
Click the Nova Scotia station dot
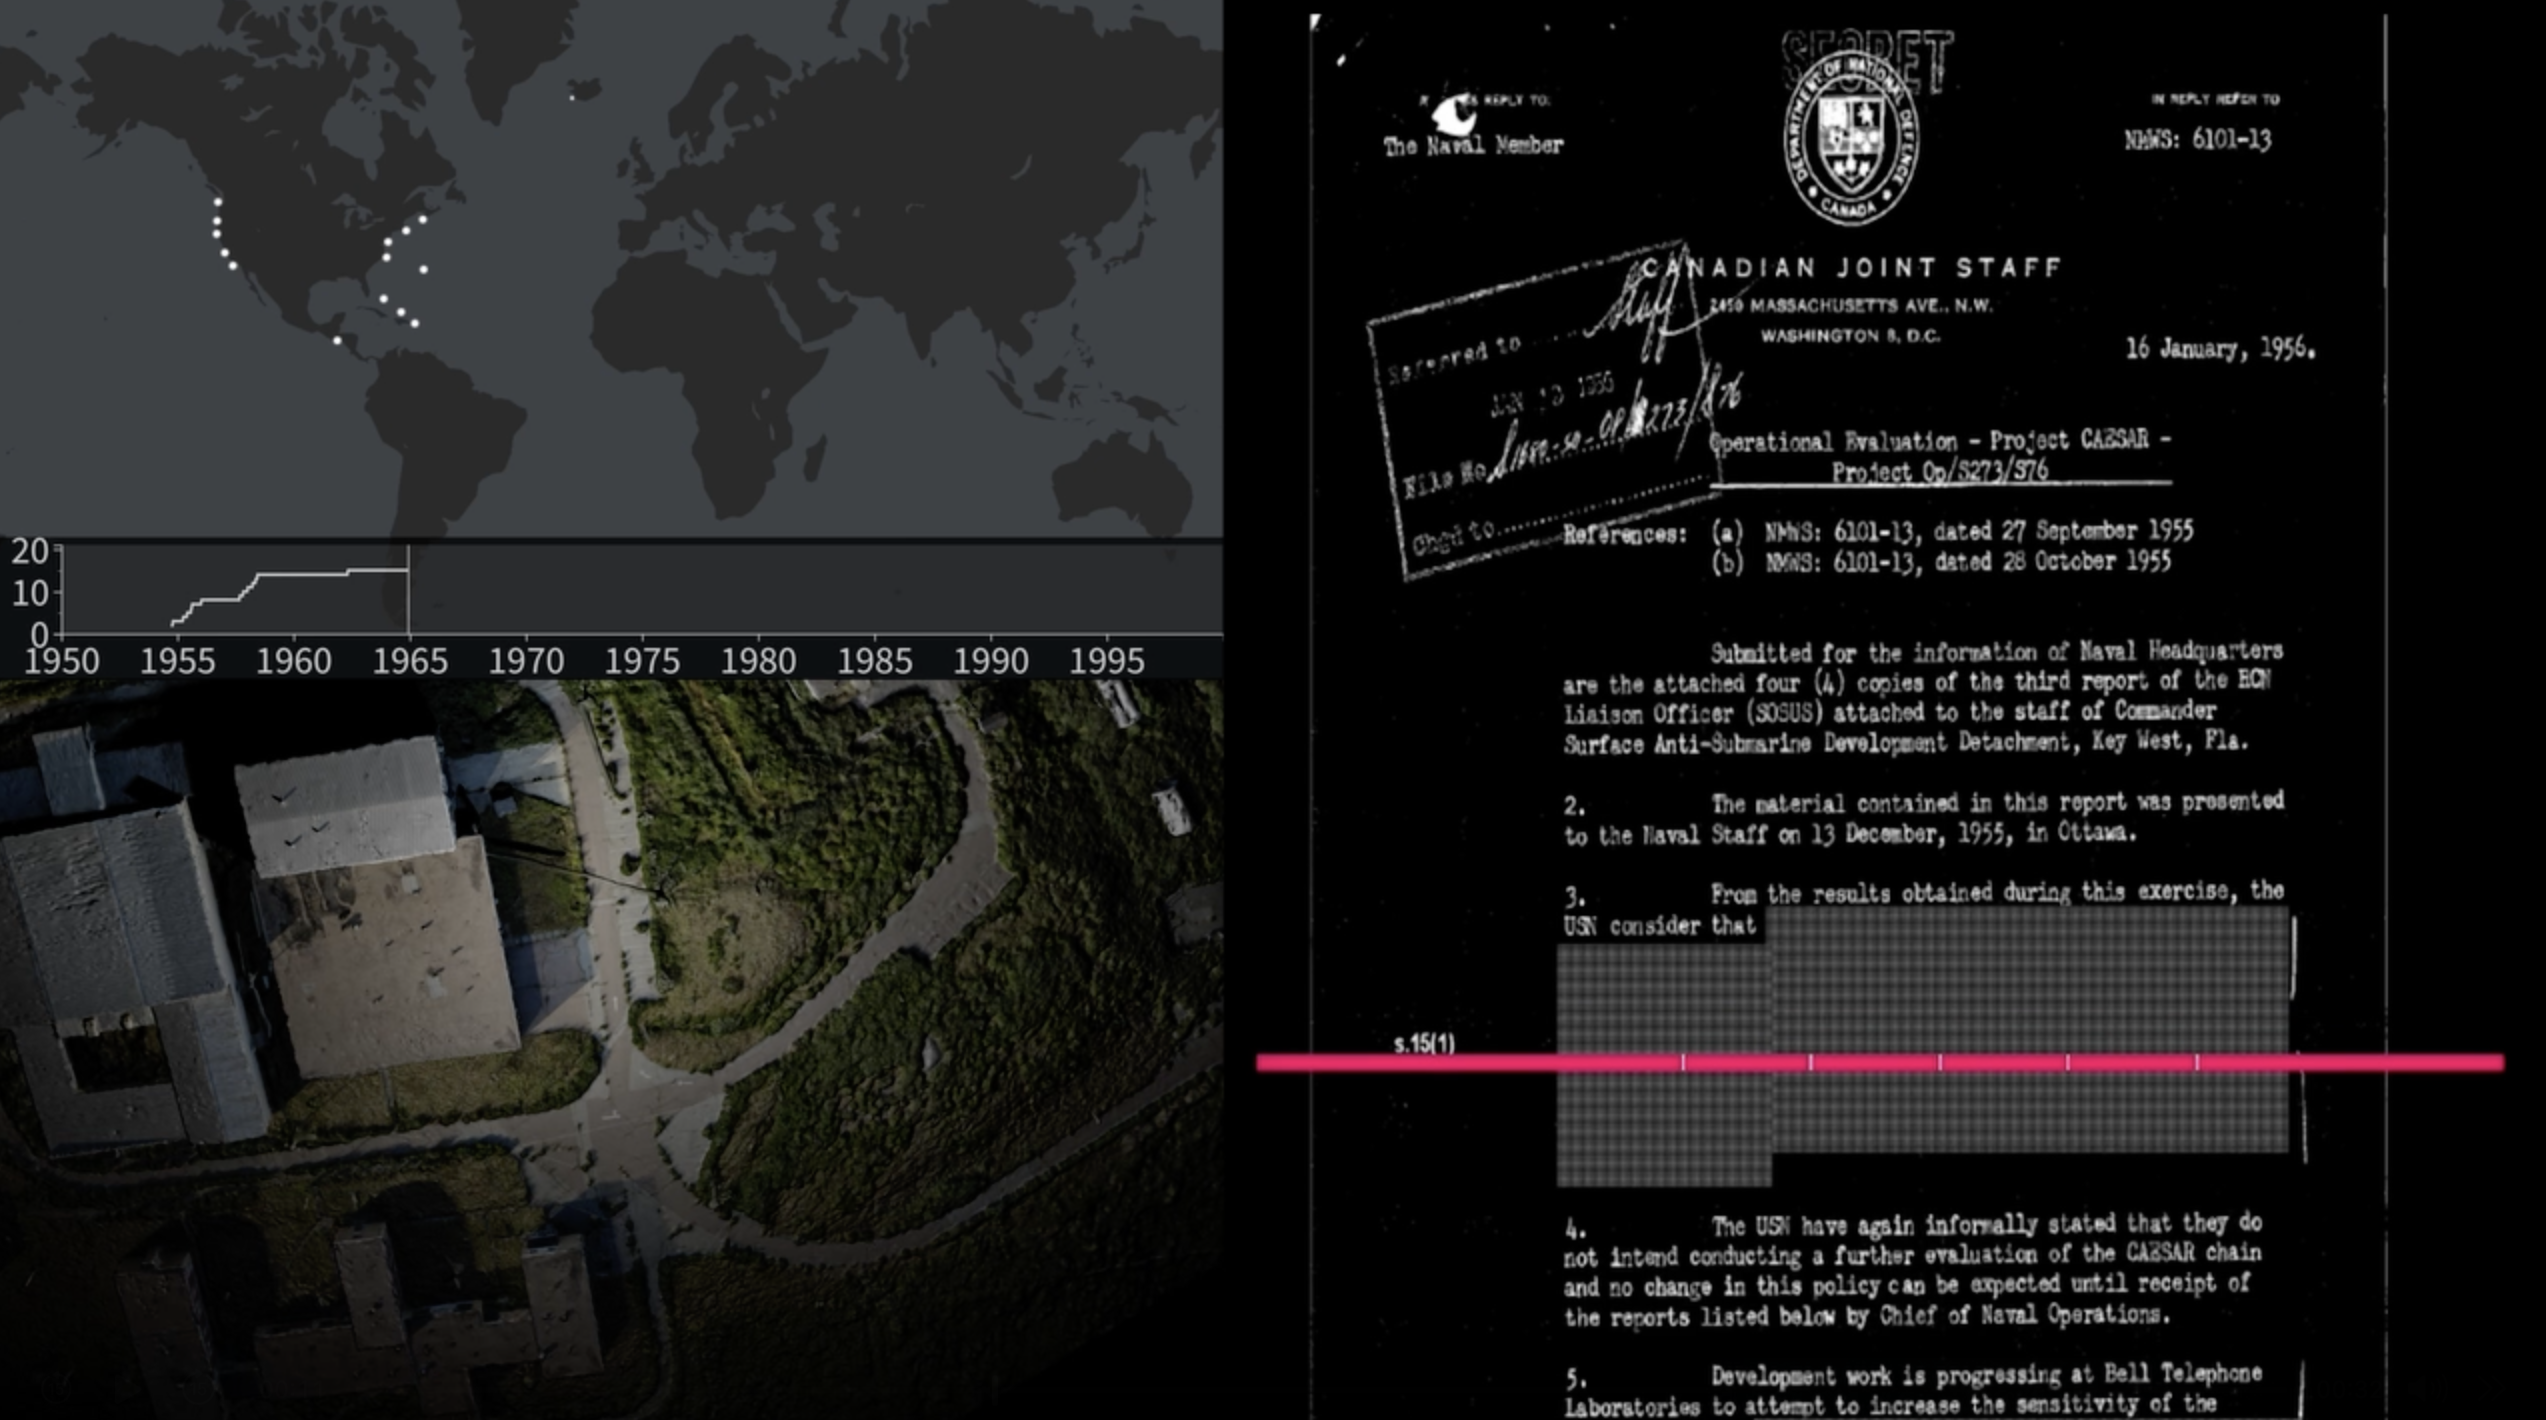[x=423, y=219]
